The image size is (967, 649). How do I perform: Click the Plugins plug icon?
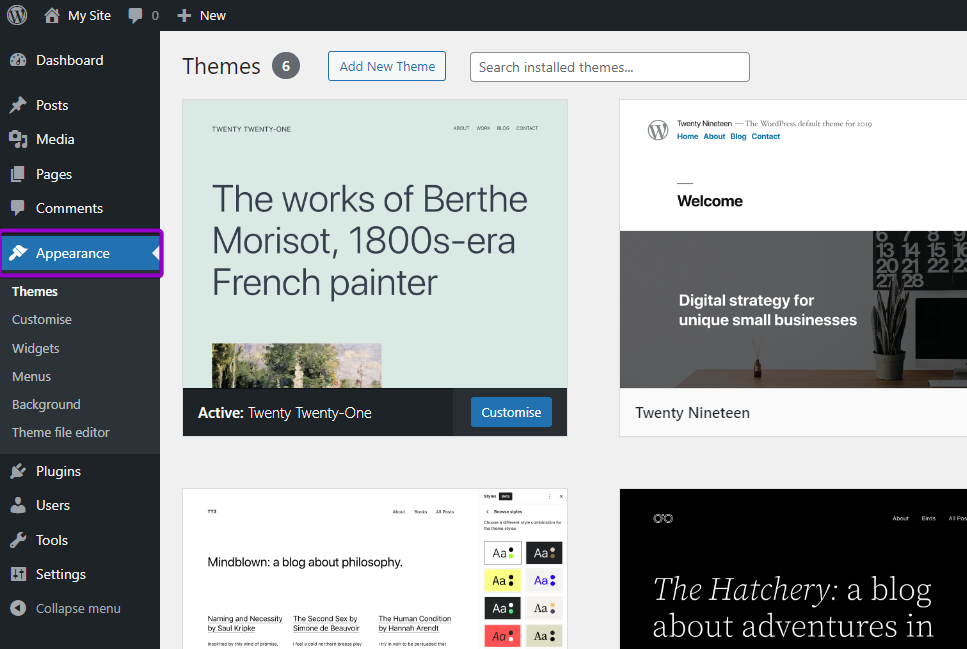(x=19, y=471)
